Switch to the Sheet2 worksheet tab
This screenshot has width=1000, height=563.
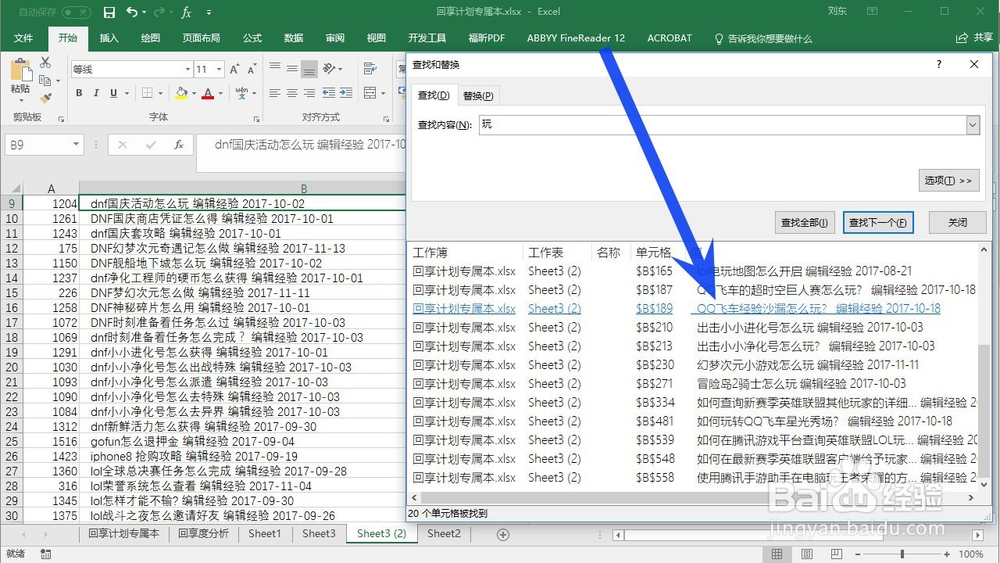click(x=444, y=534)
